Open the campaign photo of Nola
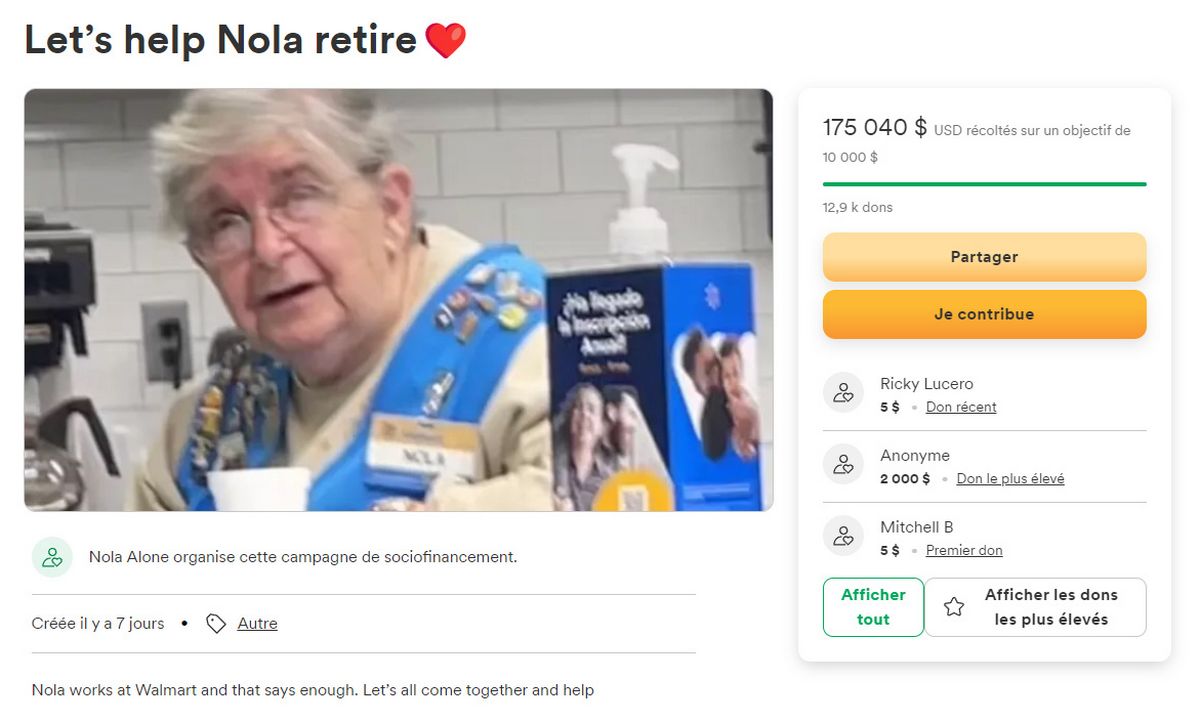The height and width of the screenshot is (723, 1200). click(399, 300)
